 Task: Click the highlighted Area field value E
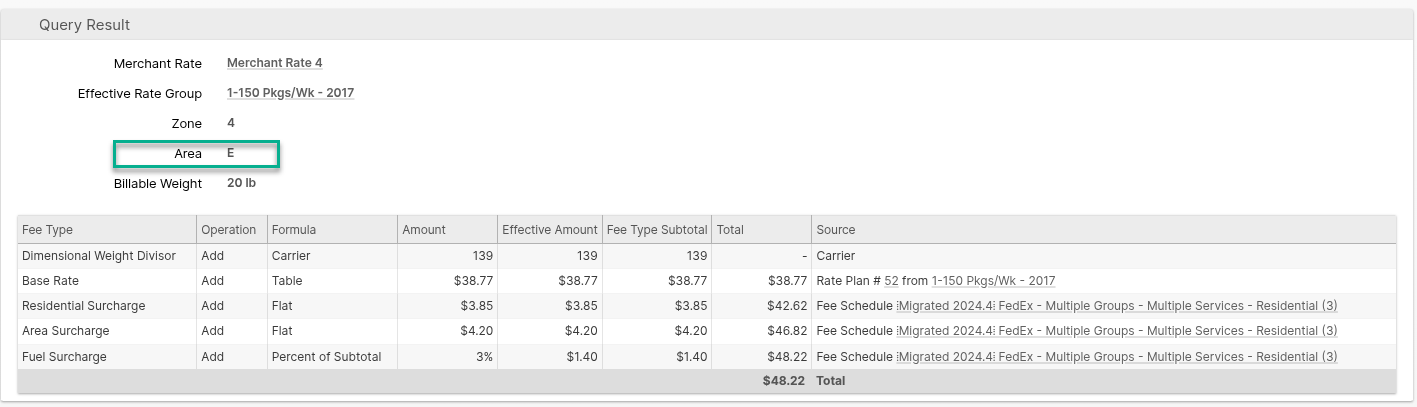(x=231, y=153)
